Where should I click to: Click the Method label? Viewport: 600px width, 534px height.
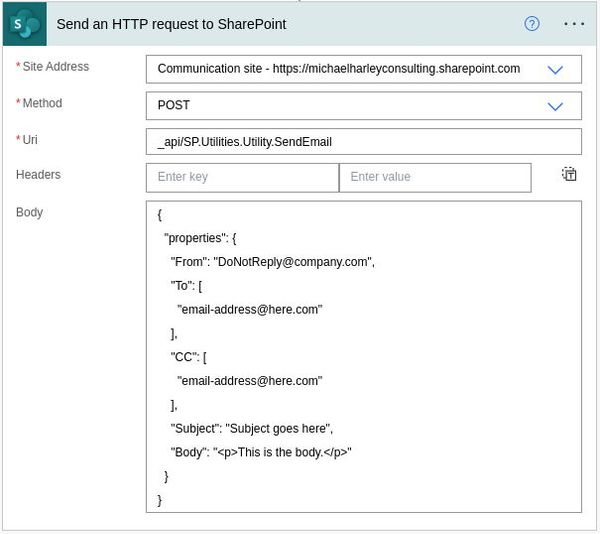click(42, 103)
